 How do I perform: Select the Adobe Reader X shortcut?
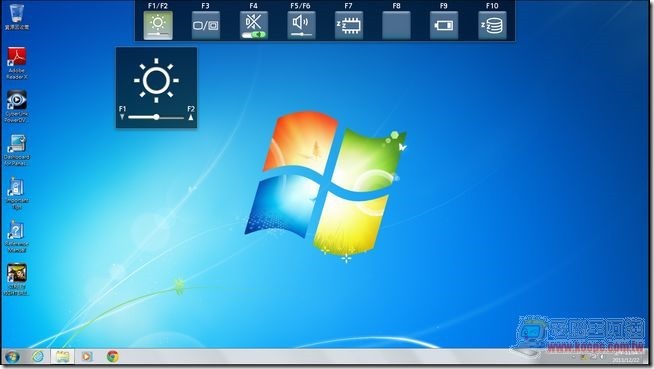tap(17, 63)
